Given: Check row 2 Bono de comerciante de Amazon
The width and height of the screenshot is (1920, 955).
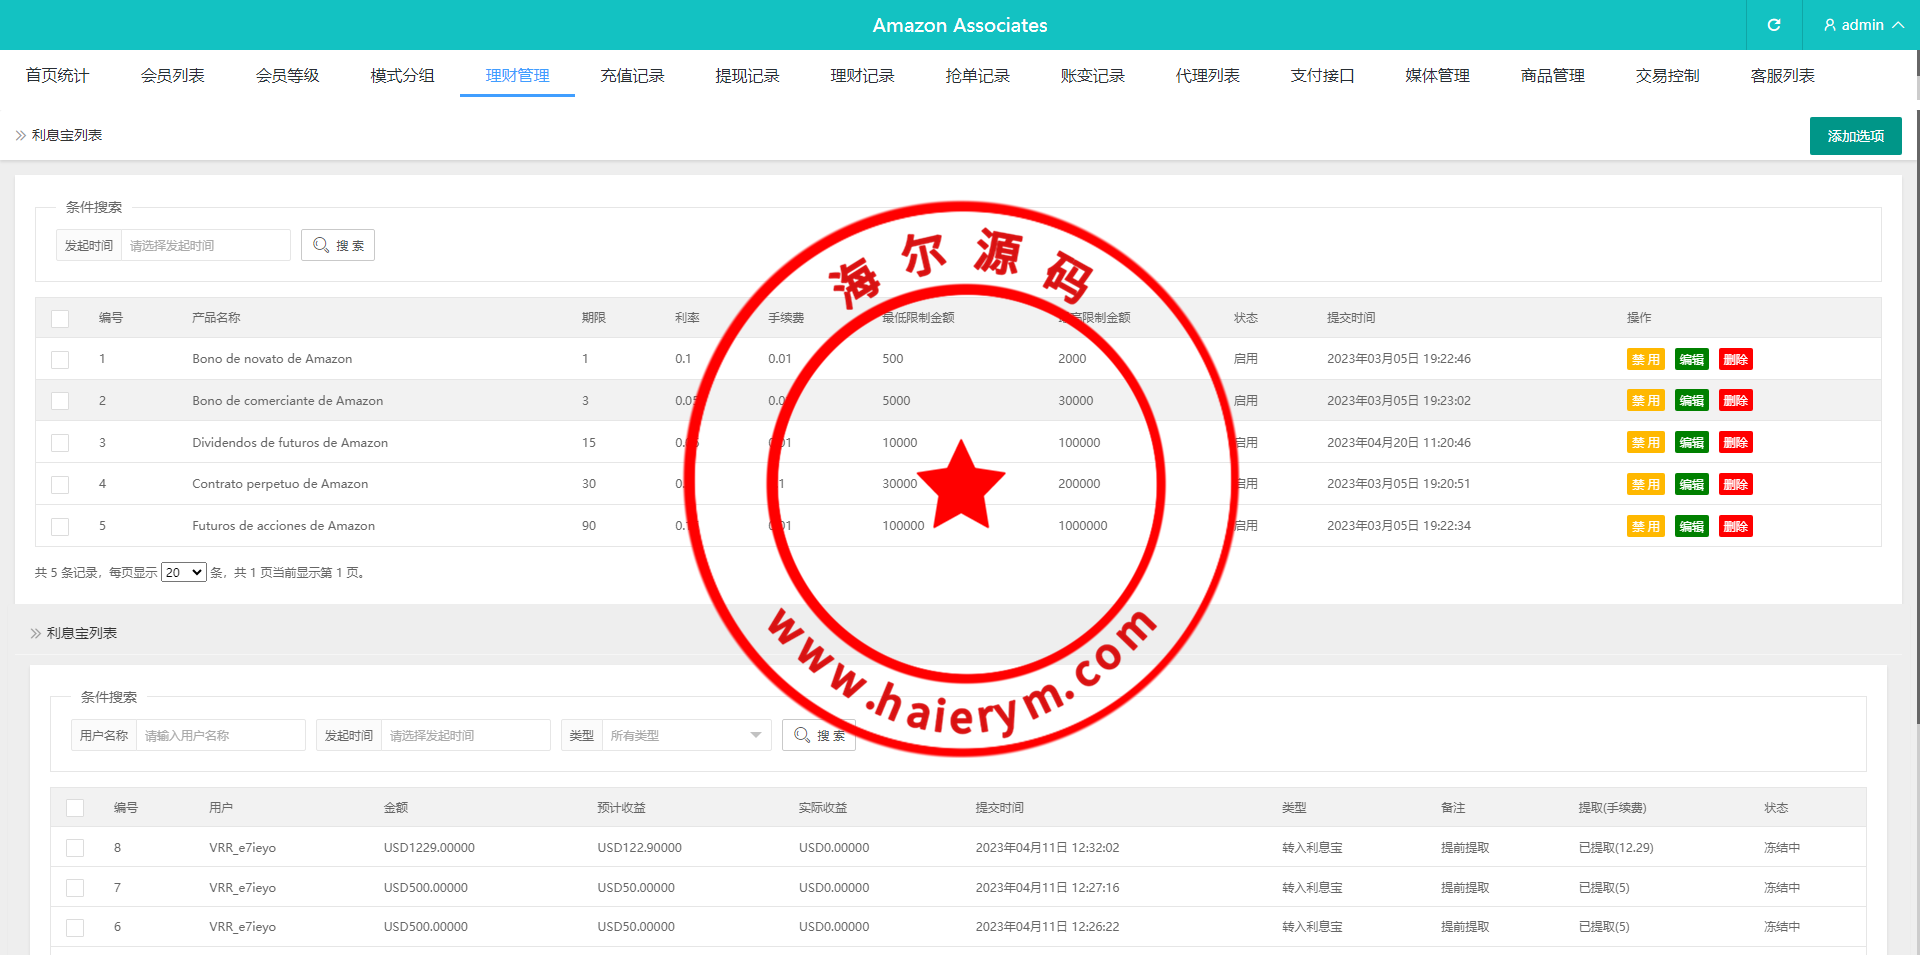Looking at the screenshot, I should point(60,401).
